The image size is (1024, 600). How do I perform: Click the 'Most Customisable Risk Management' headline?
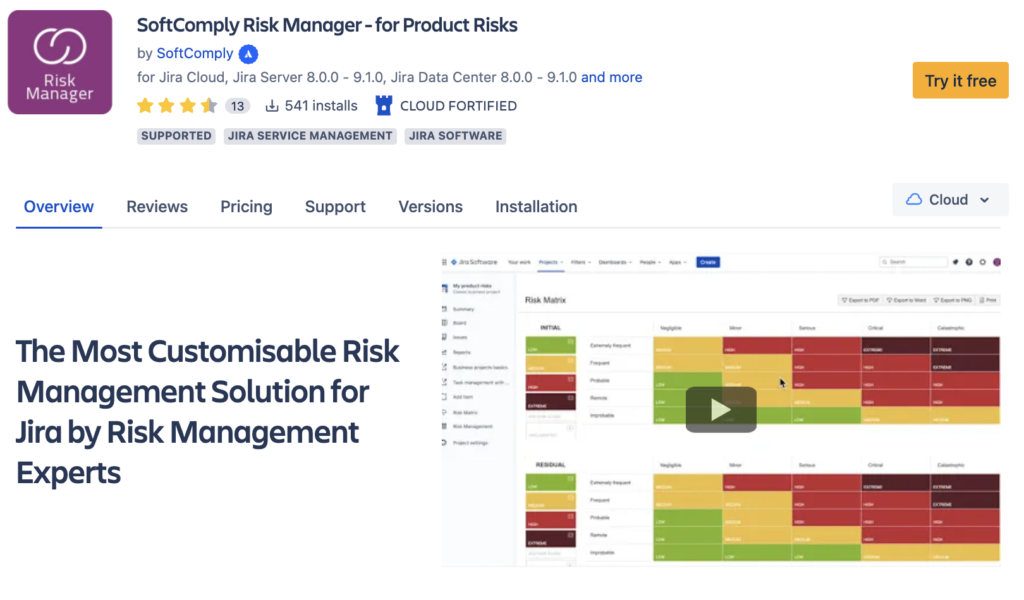tap(208, 412)
